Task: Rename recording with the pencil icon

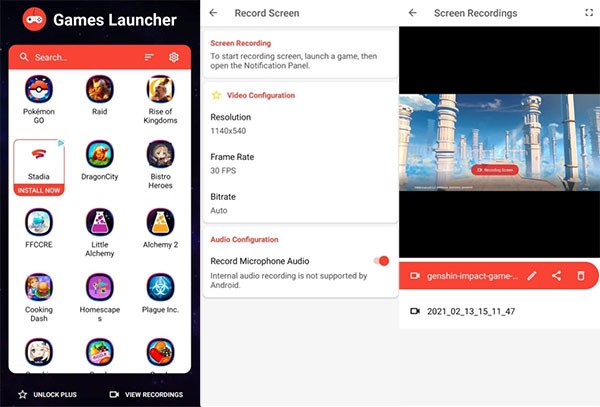Action: tap(532, 275)
